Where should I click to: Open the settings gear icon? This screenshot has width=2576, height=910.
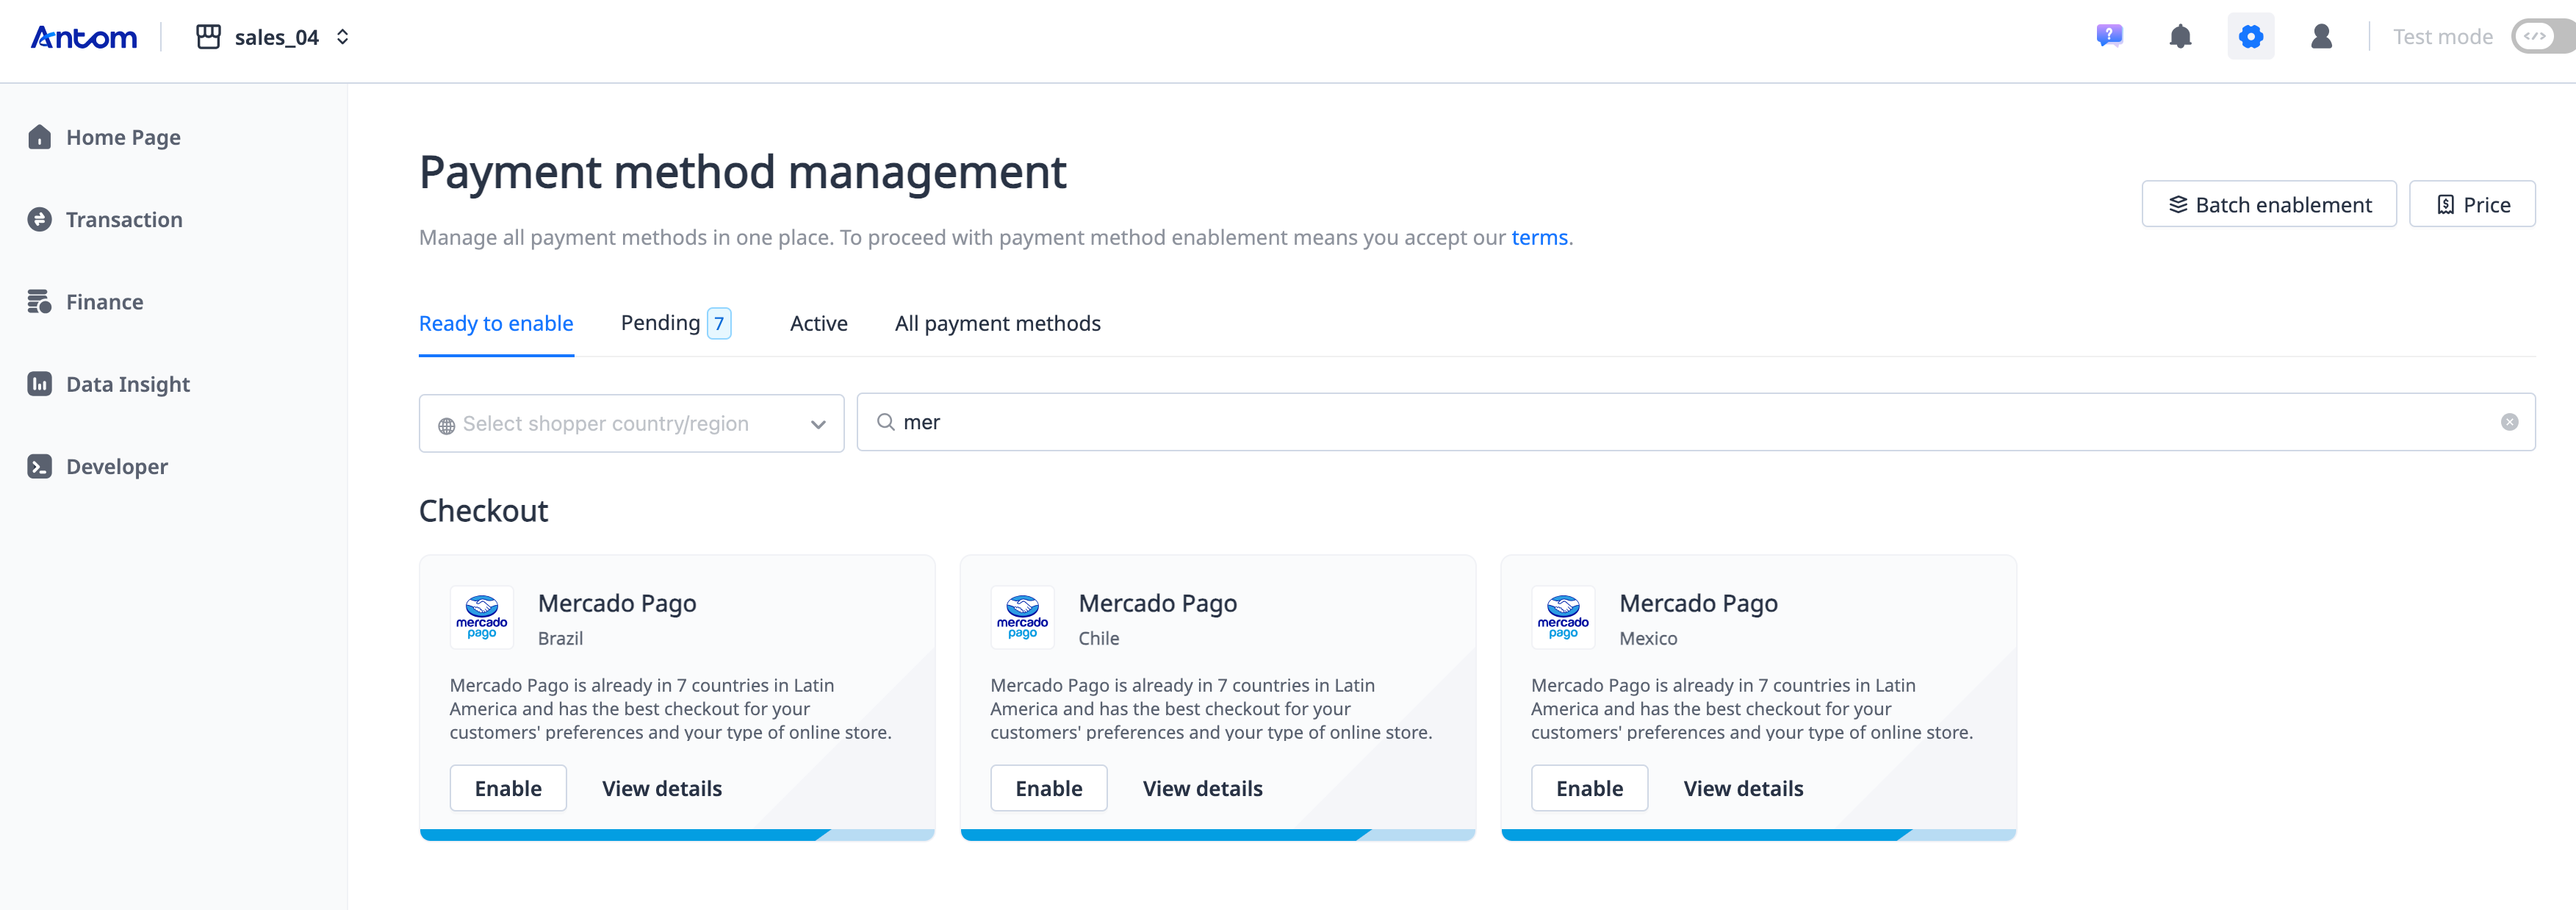(2250, 37)
